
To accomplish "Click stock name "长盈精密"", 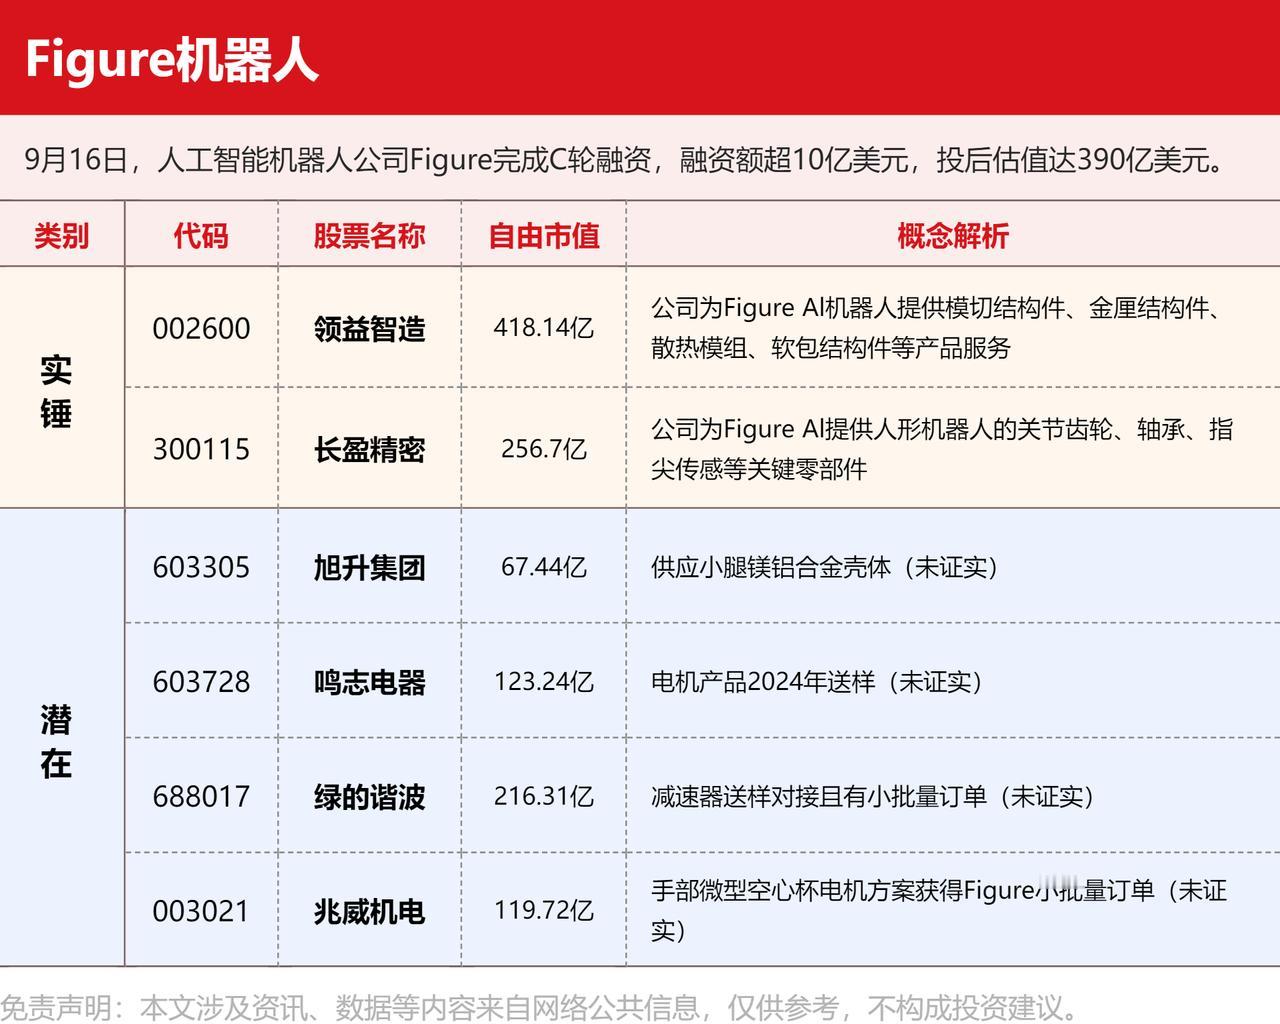I will [369, 449].
